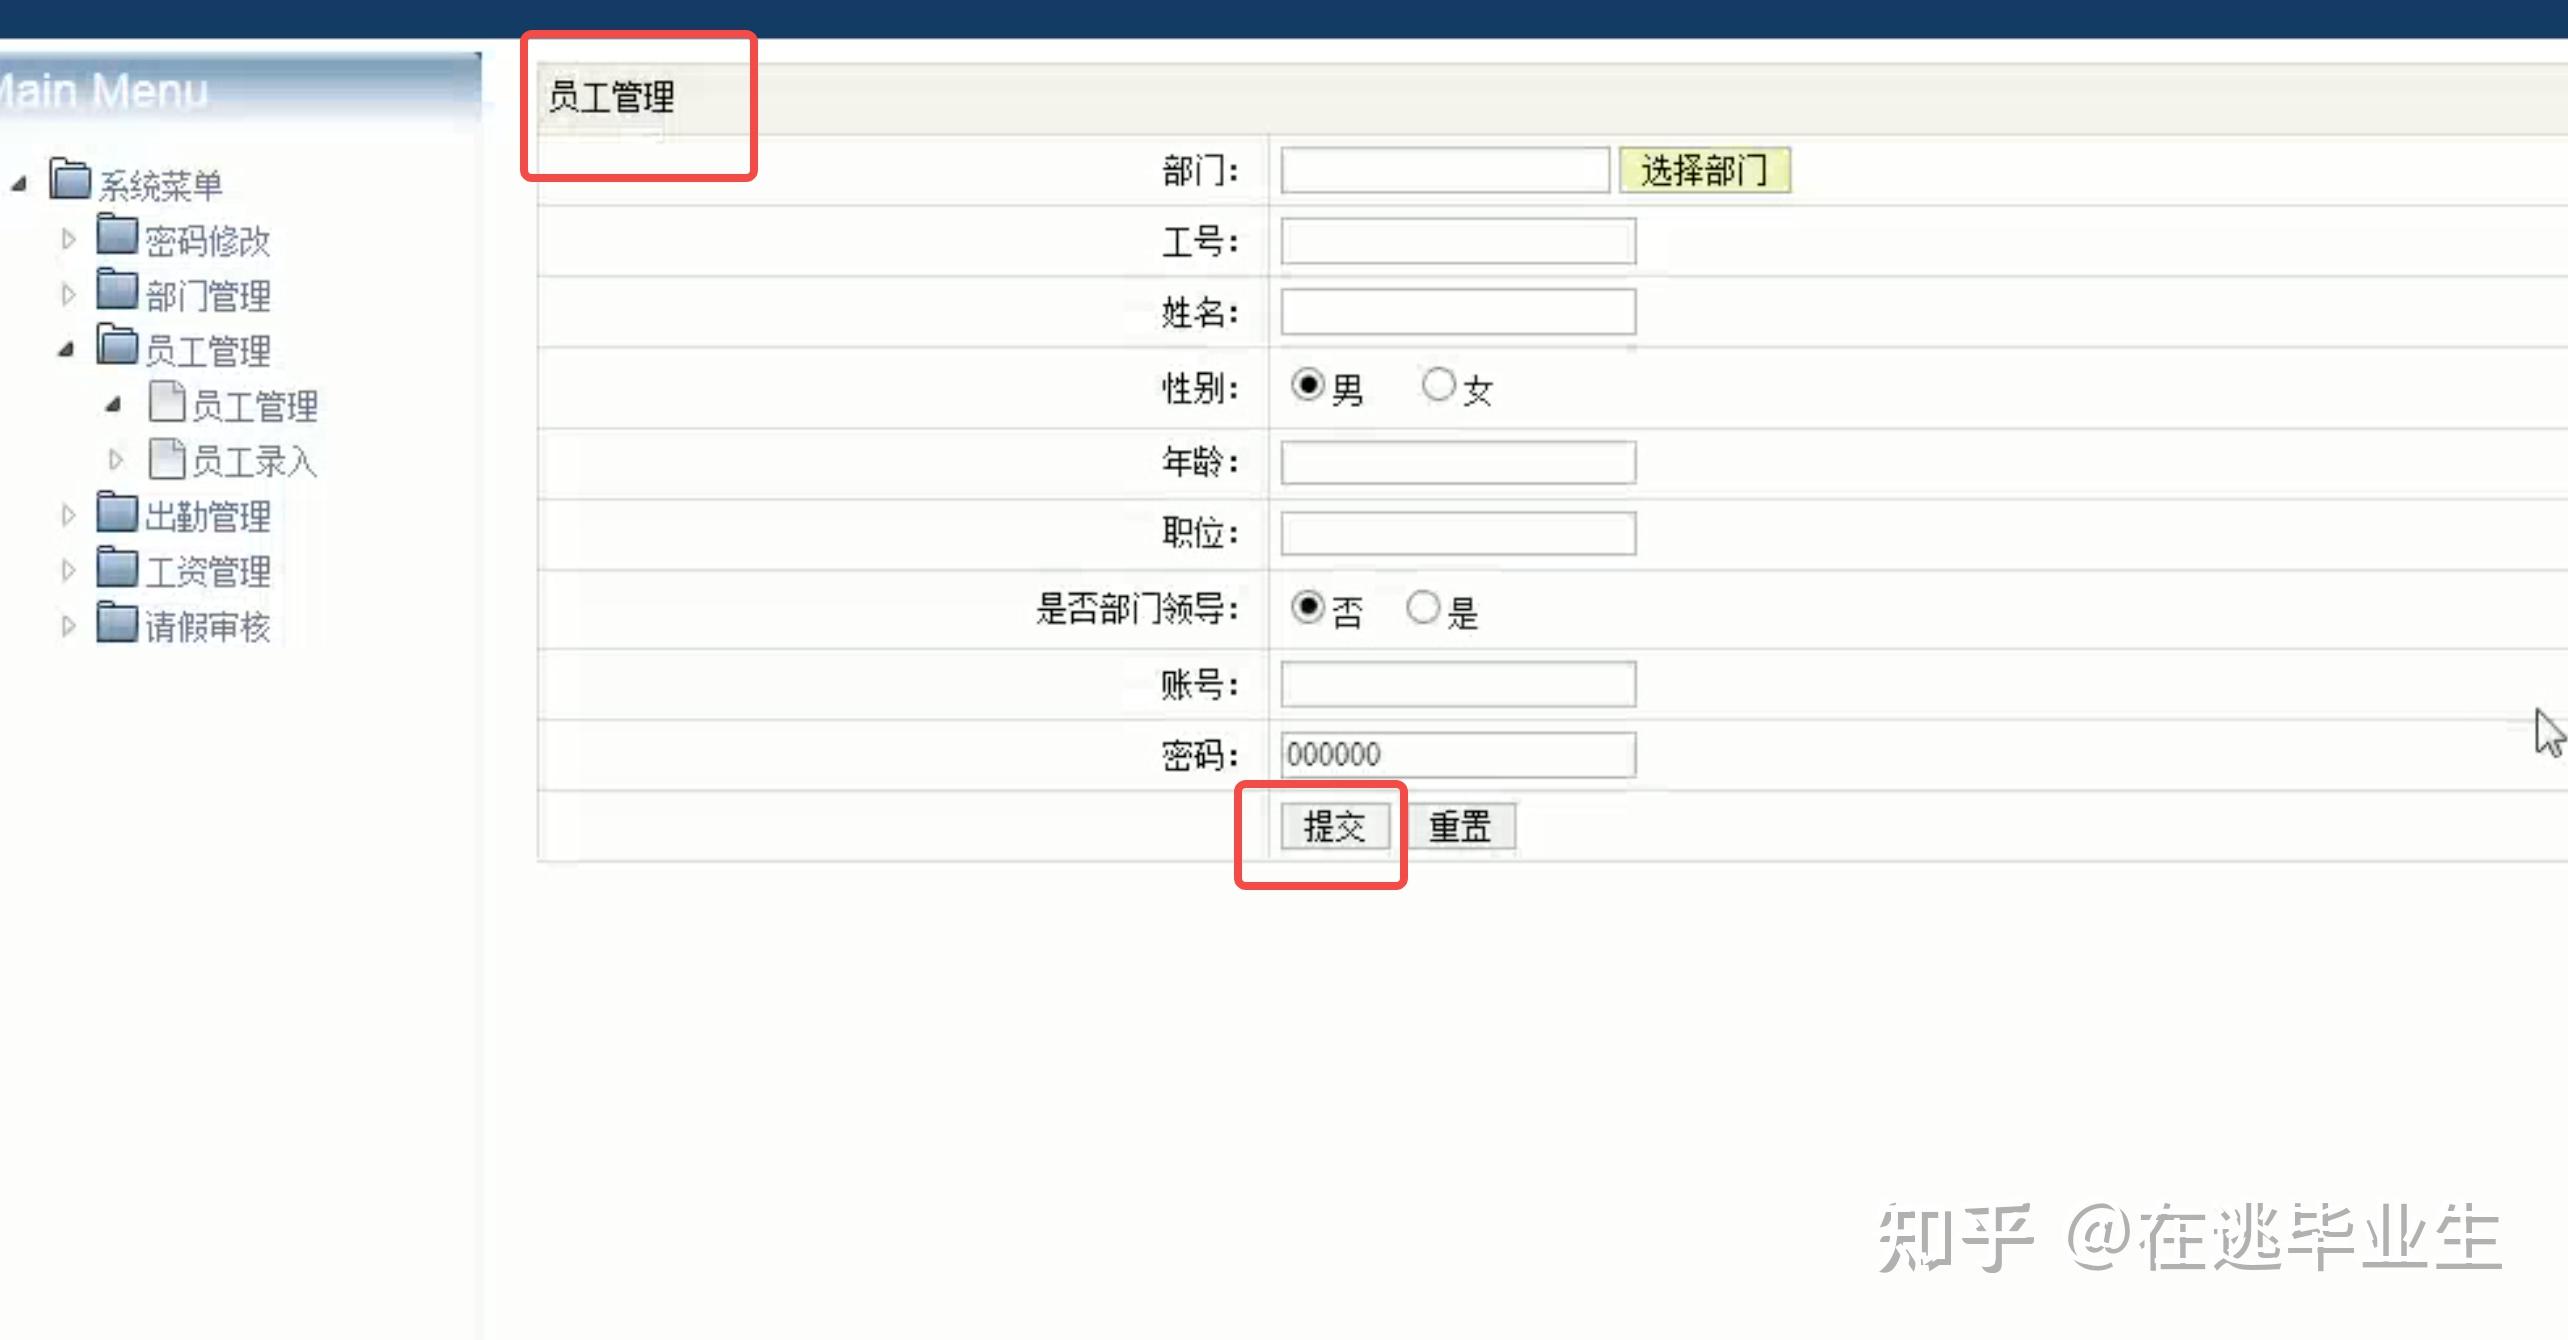Image resolution: width=2568 pixels, height=1340 pixels.
Task: Select the 女 gender radio button
Action: click(1439, 383)
